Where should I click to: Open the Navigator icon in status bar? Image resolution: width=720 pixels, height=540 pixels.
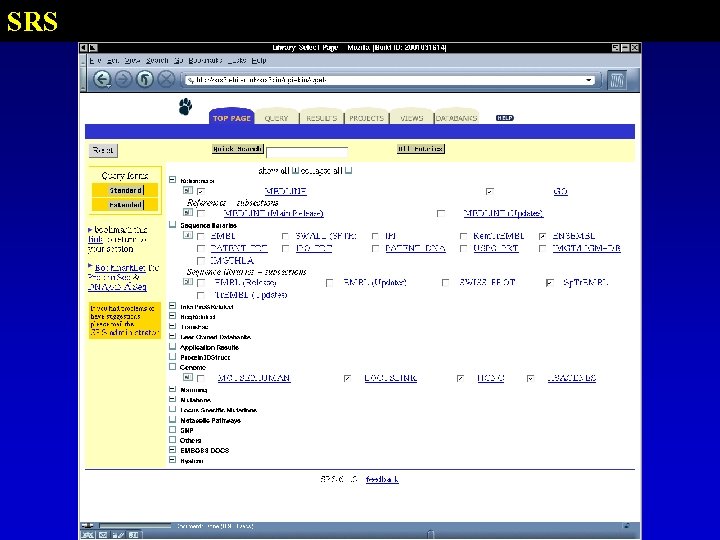89,535
